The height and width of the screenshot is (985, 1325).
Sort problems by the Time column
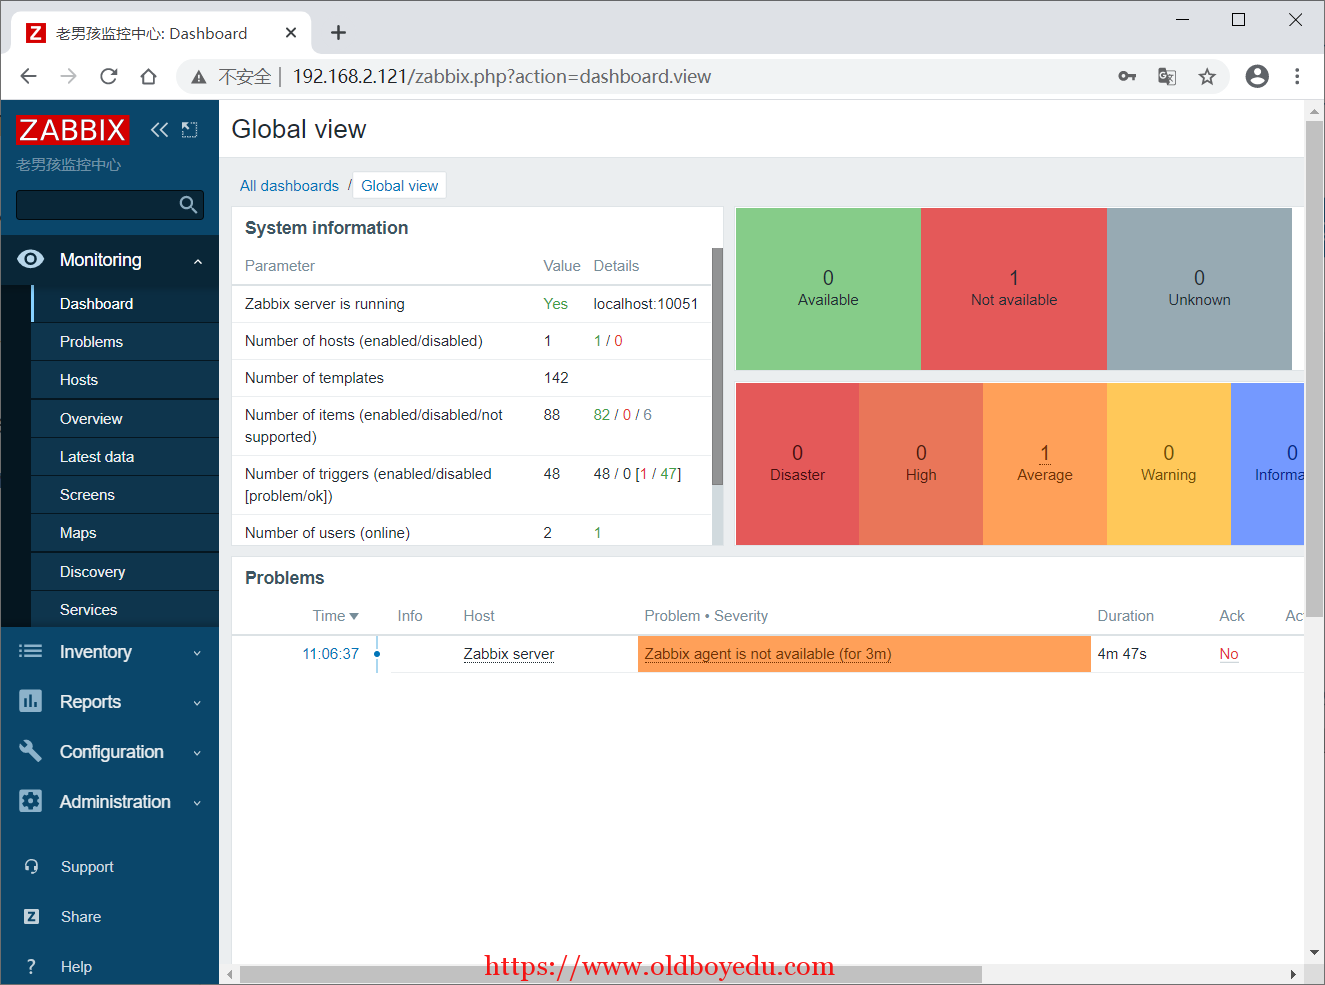(335, 616)
